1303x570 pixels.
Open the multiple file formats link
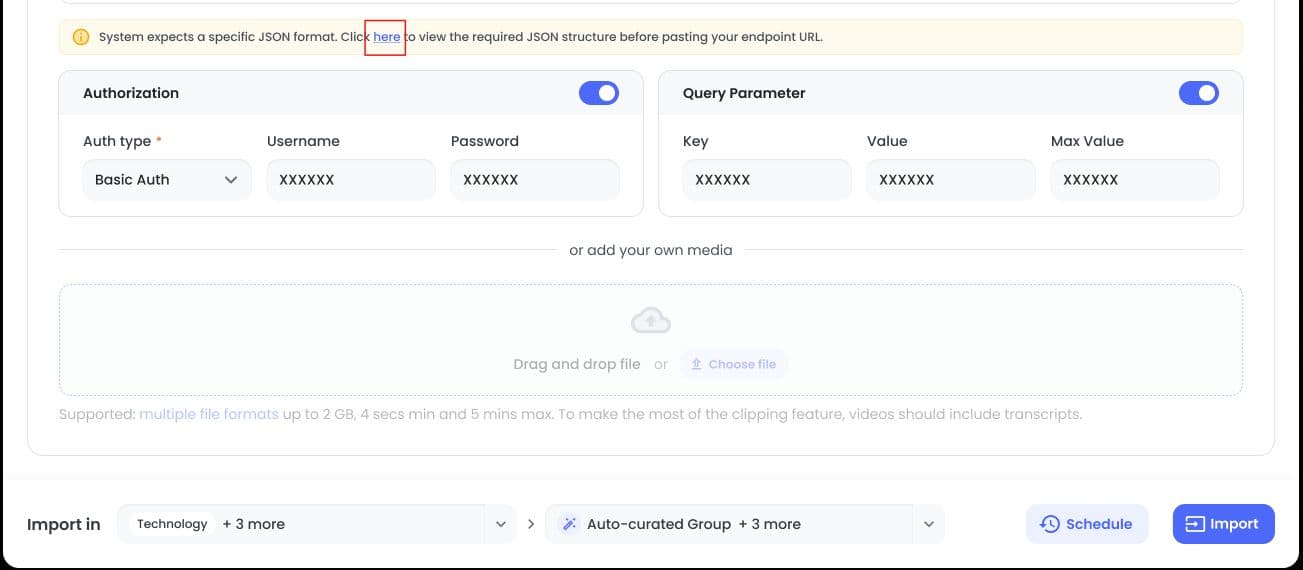[209, 414]
